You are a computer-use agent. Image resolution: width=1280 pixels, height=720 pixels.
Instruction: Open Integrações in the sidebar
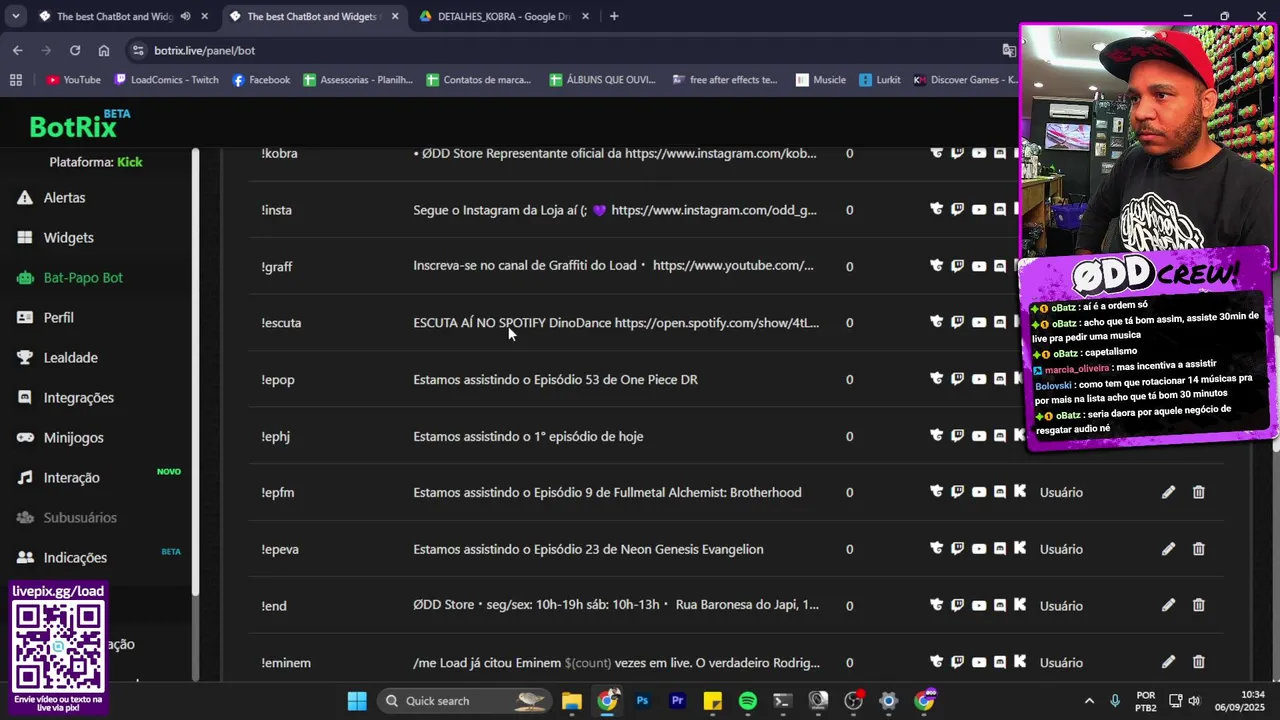click(78, 398)
